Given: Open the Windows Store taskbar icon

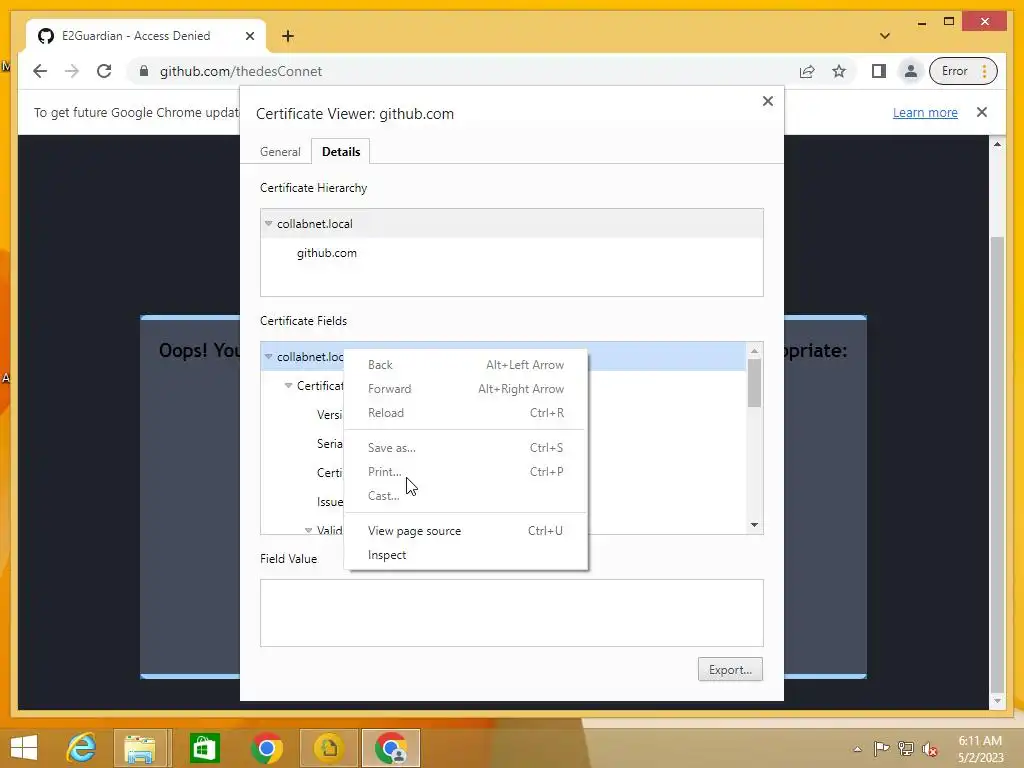Looking at the screenshot, I should click(204, 748).
